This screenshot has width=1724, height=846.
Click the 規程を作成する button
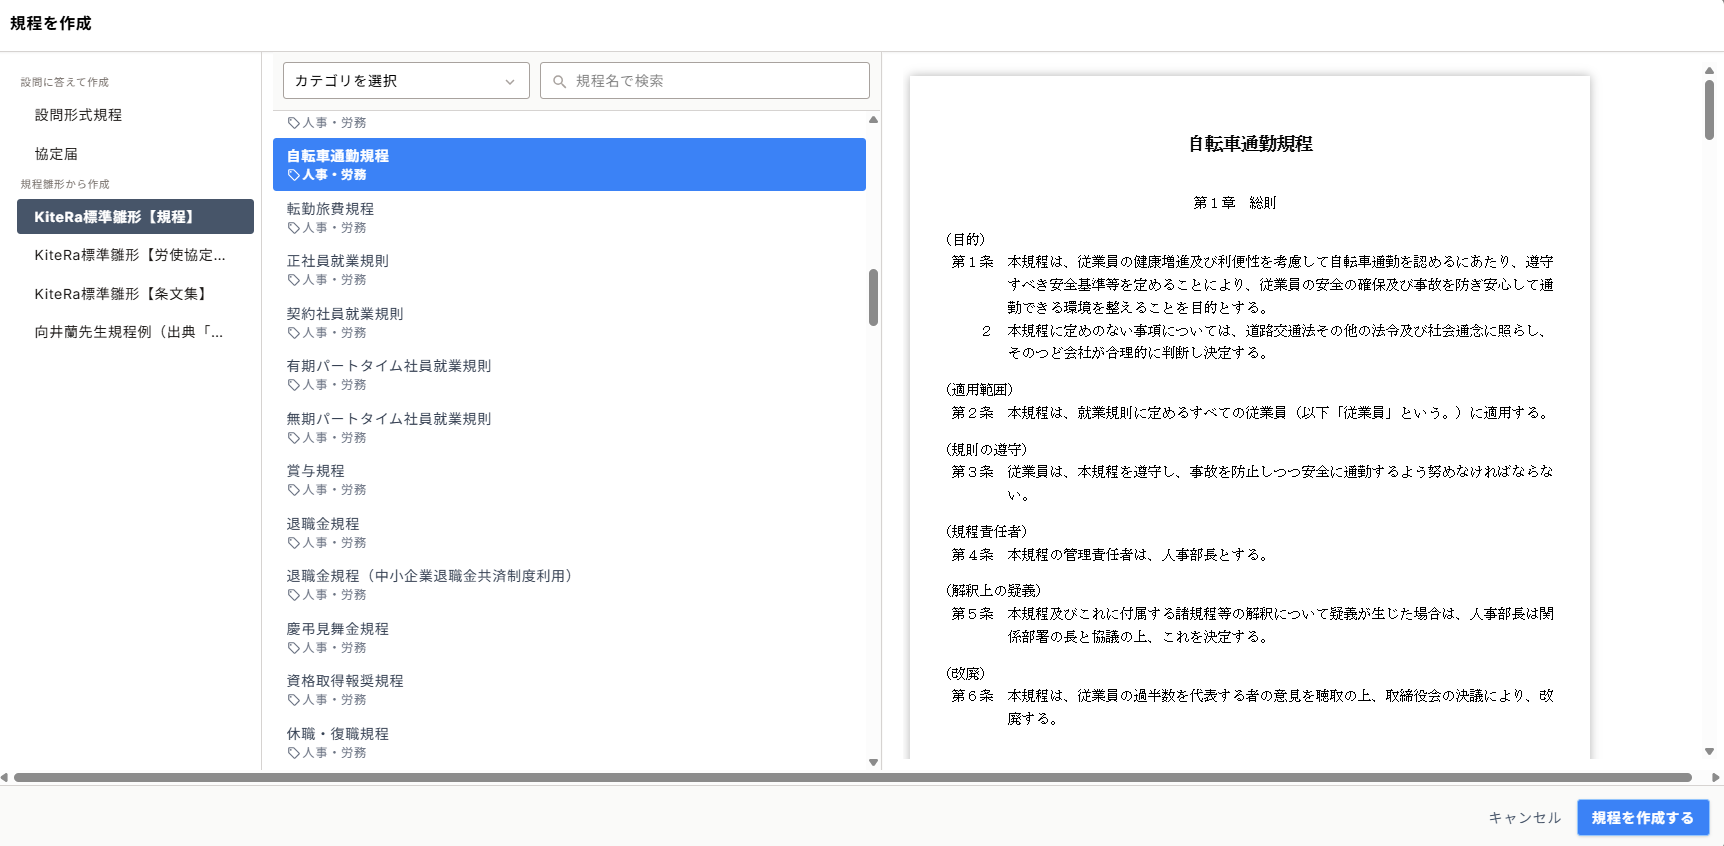click(x=1643, y=818)
